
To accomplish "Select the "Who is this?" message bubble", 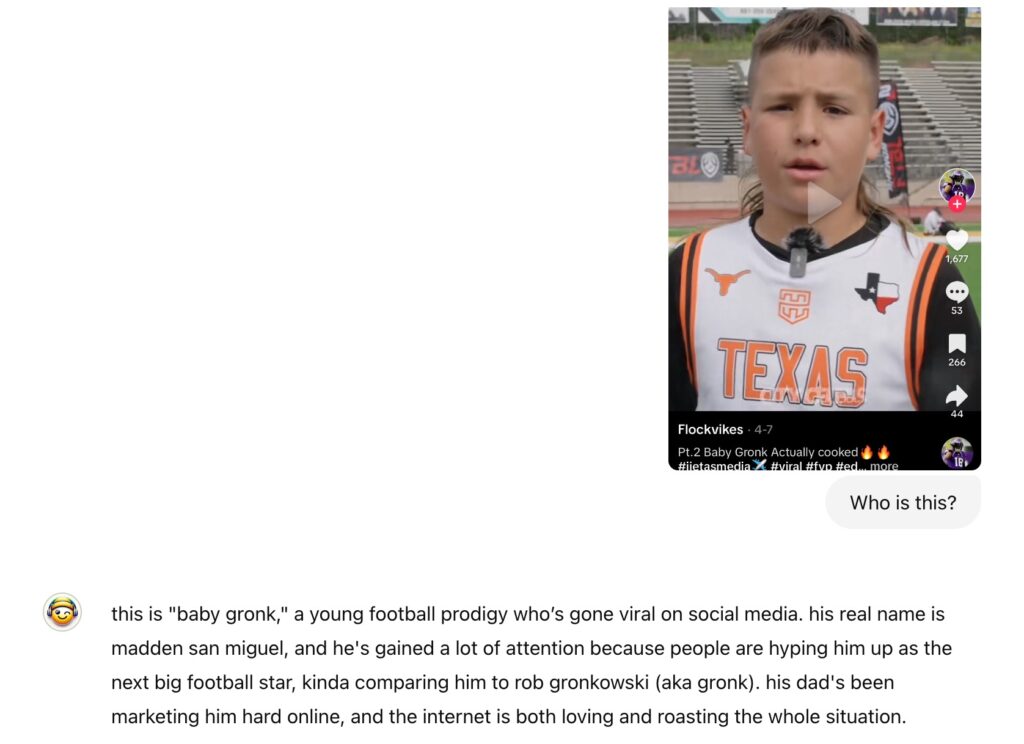I will (903, 502).
